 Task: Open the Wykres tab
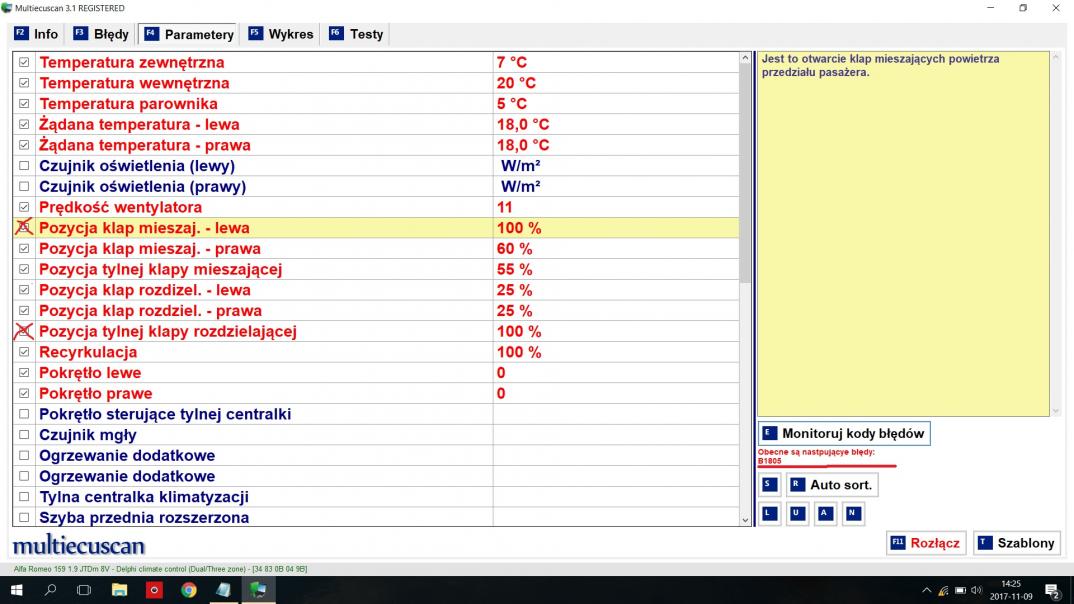pos(281,34)
